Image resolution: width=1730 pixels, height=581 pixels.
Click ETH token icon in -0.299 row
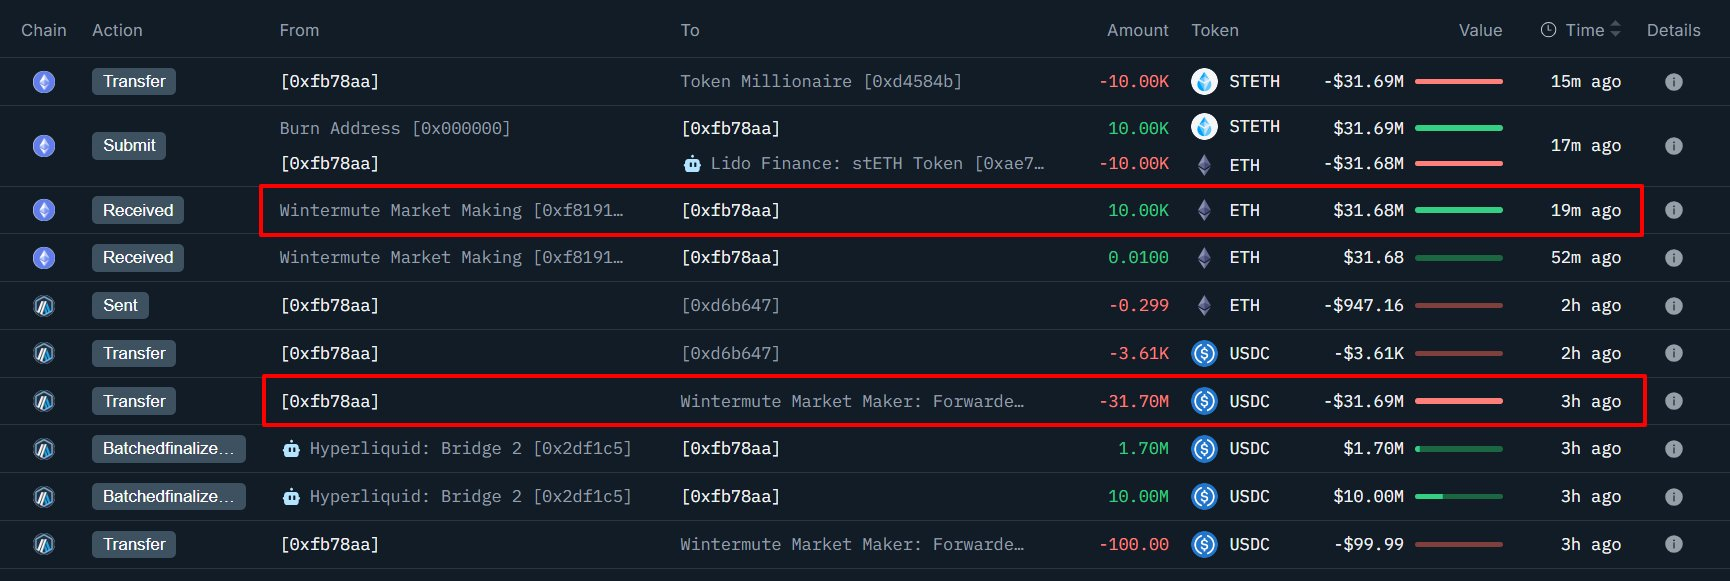coord(1204,306)
